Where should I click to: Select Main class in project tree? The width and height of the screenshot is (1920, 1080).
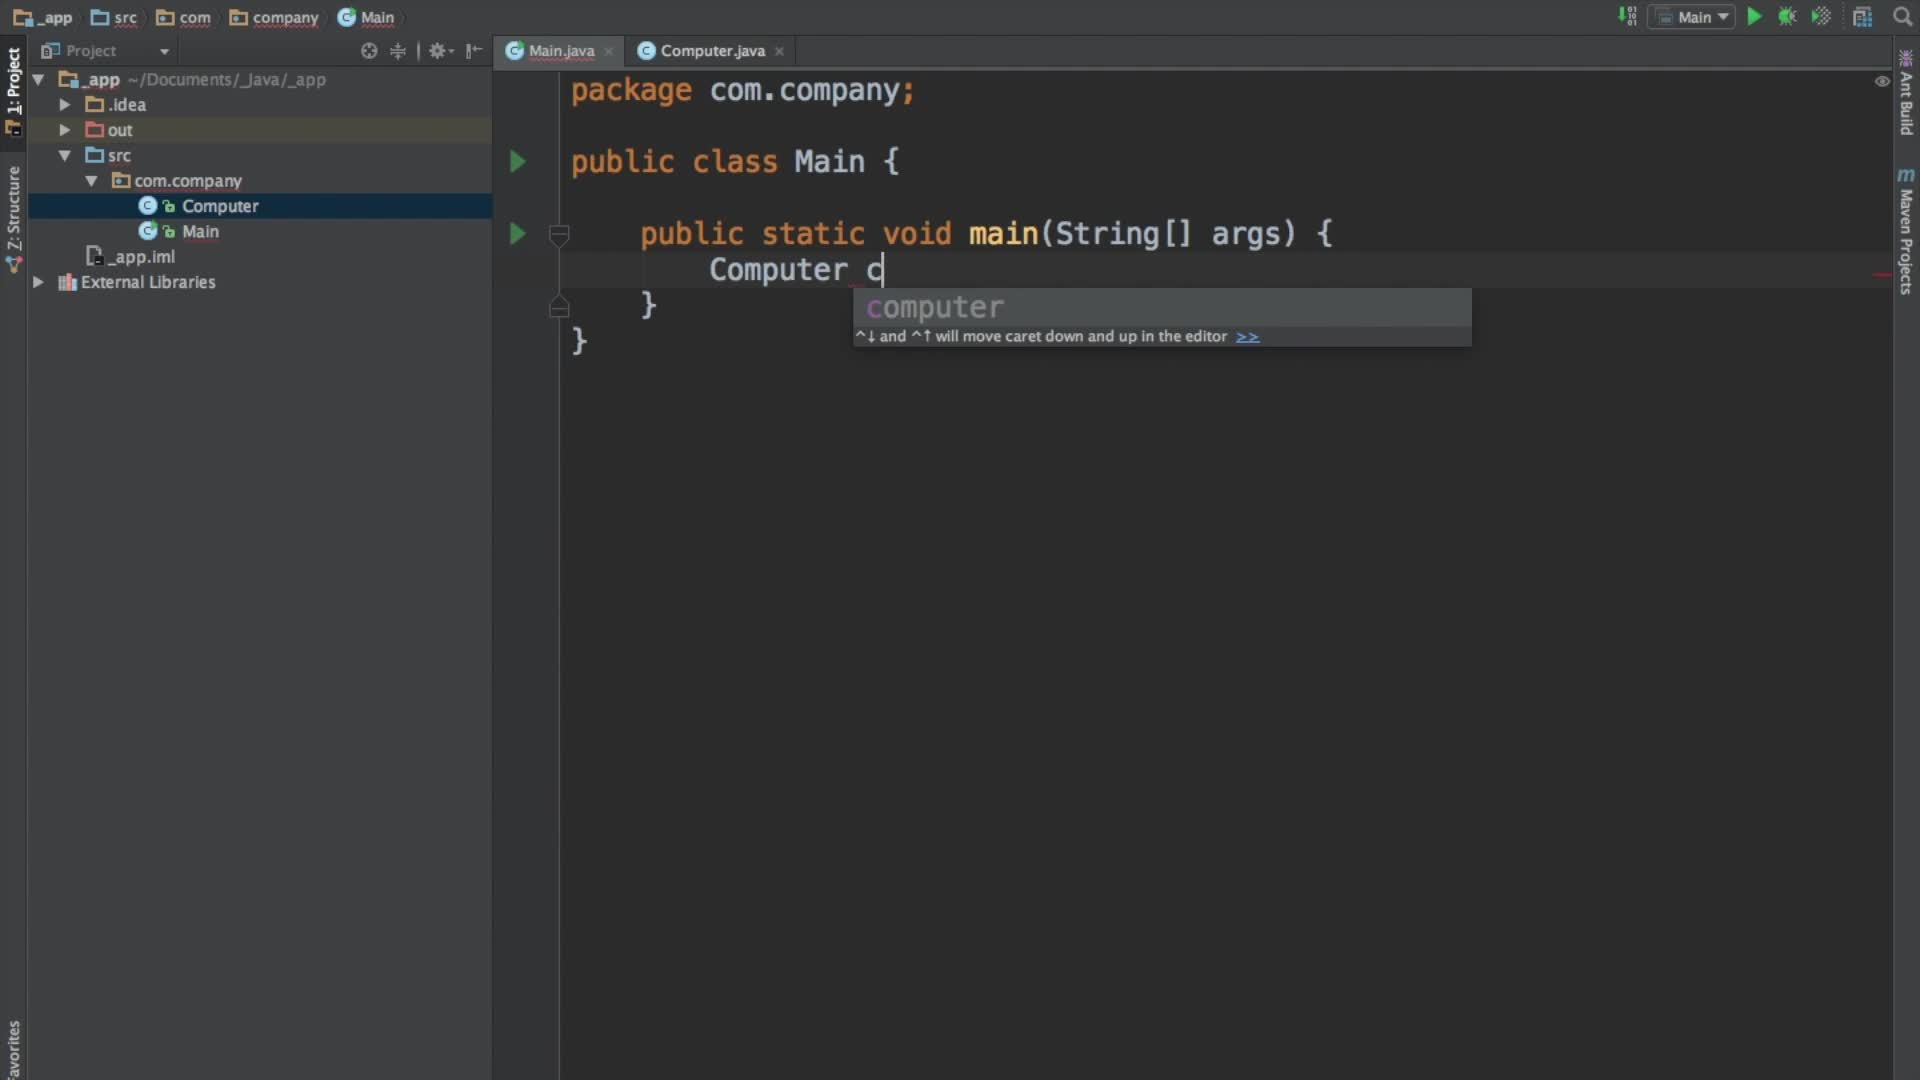pyautogui.click(x=260, y=231)
